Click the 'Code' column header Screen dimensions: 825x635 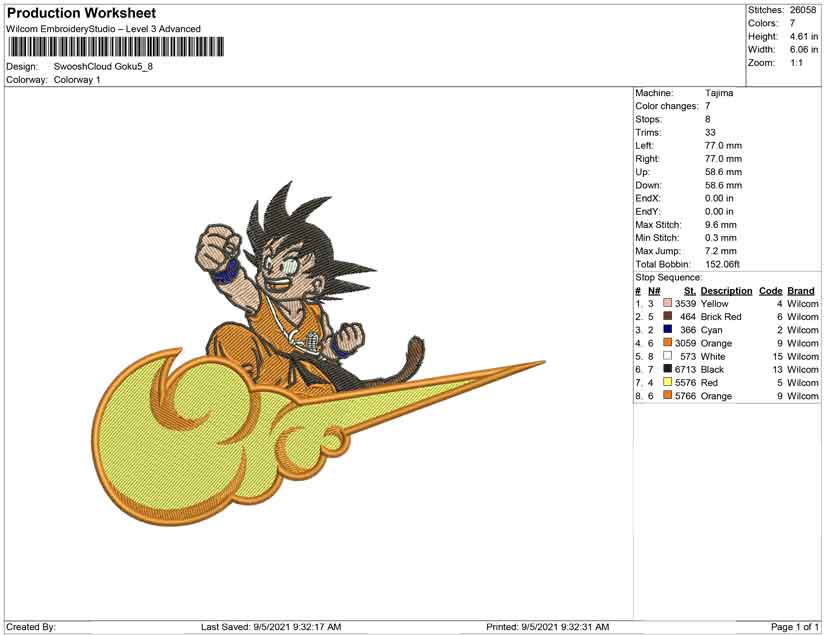click(x=771, y=291)
